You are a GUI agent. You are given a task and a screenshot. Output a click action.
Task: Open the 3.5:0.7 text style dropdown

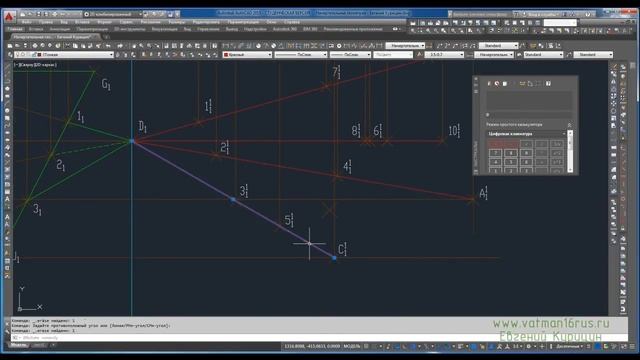444,54
